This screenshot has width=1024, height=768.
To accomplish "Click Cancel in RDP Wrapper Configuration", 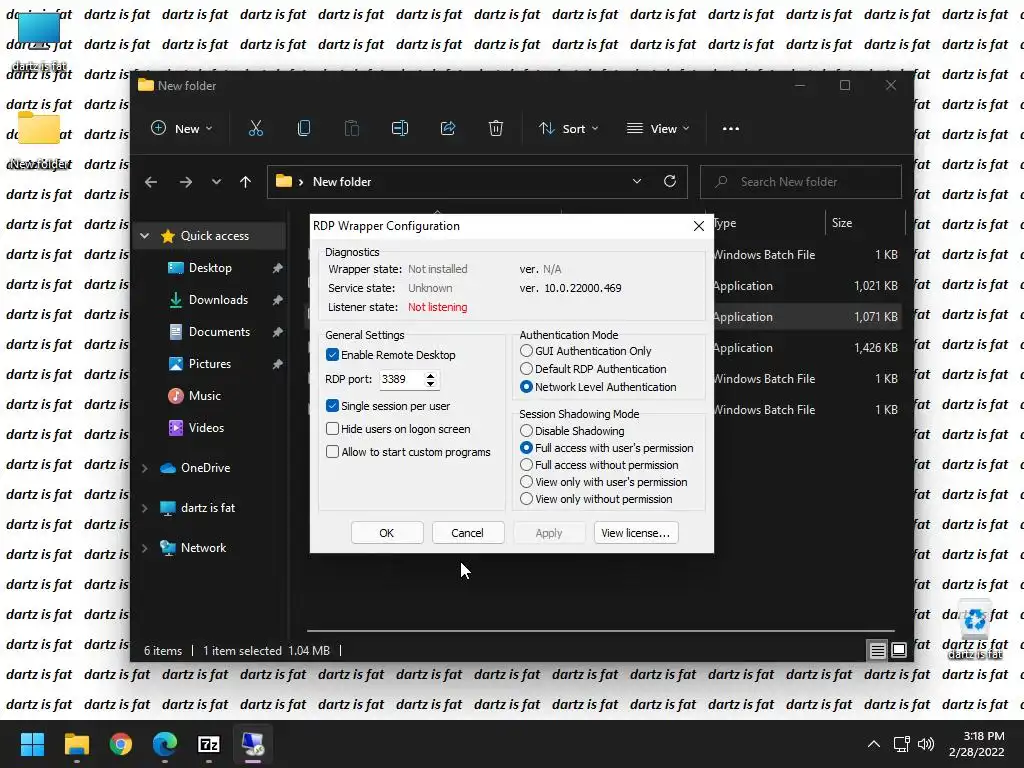I will 468,533.
